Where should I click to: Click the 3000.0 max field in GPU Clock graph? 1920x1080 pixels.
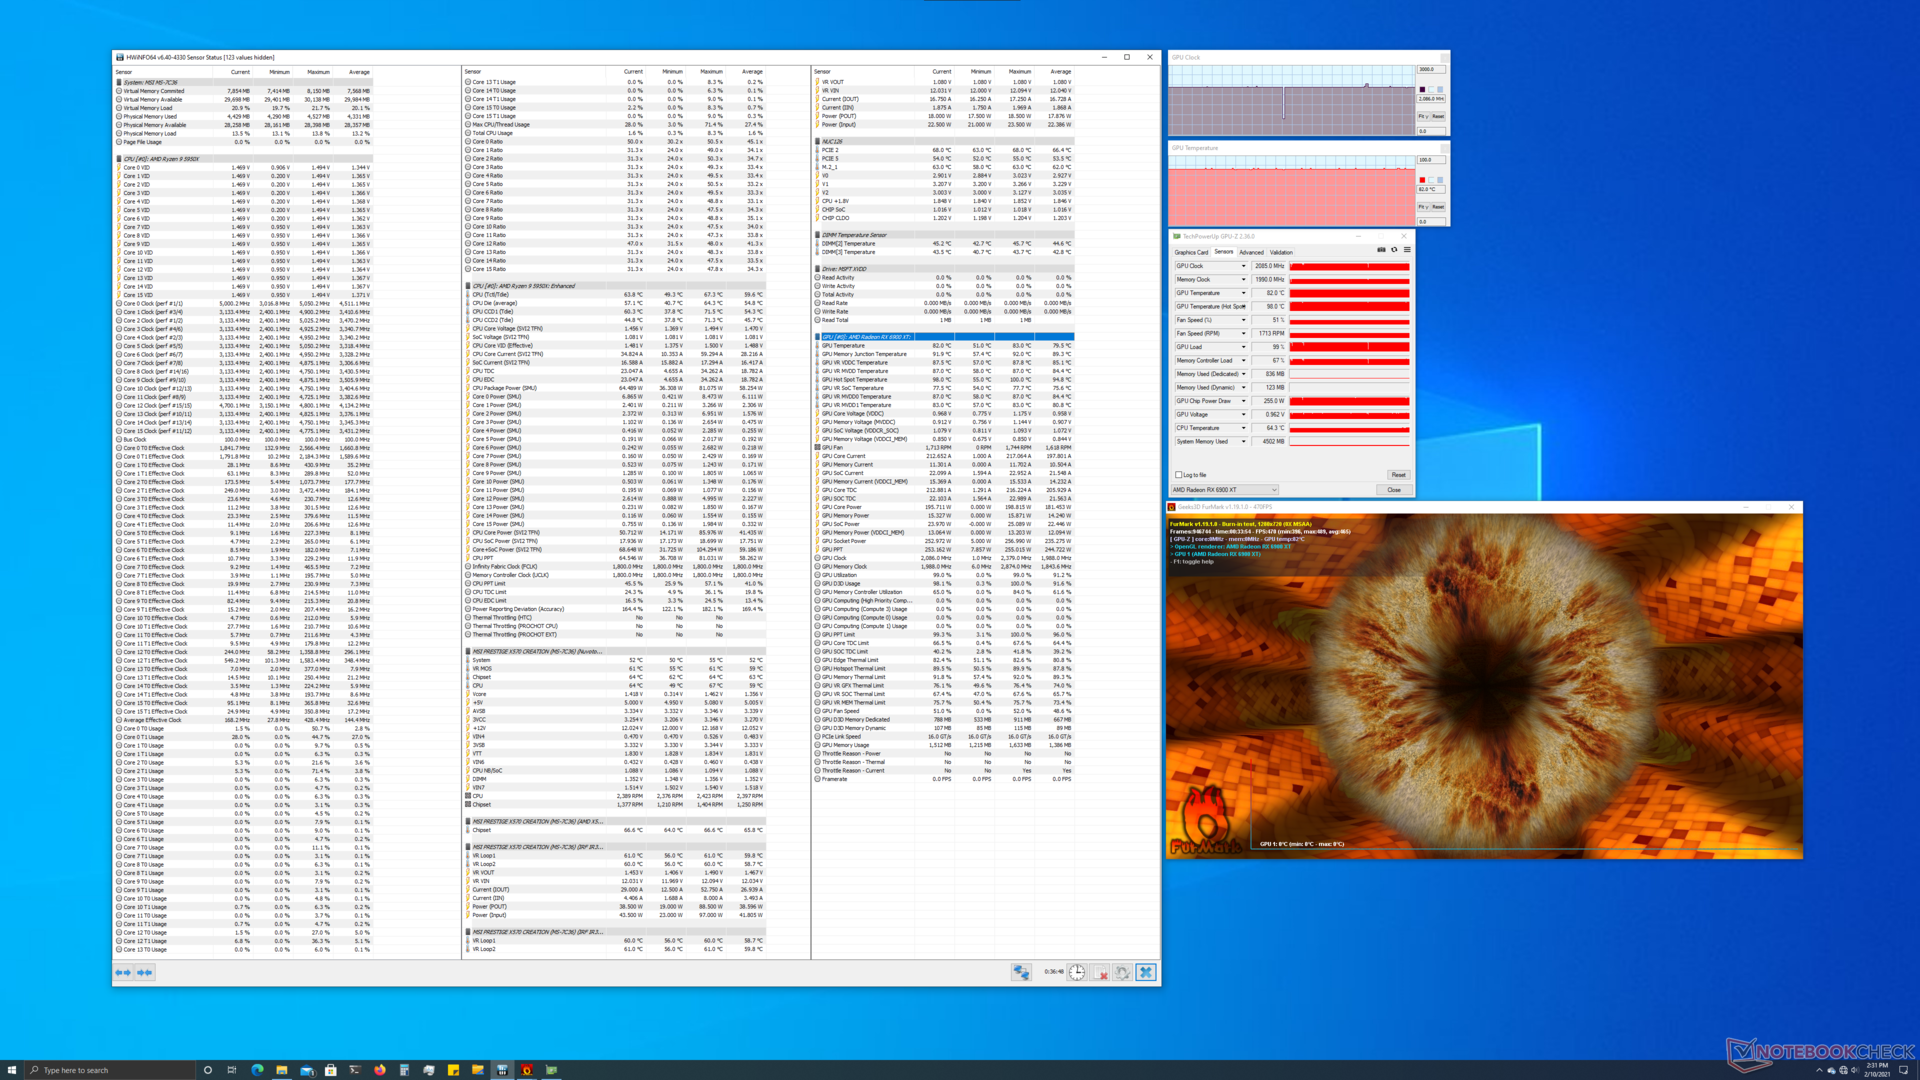(x=1431, y=69)
